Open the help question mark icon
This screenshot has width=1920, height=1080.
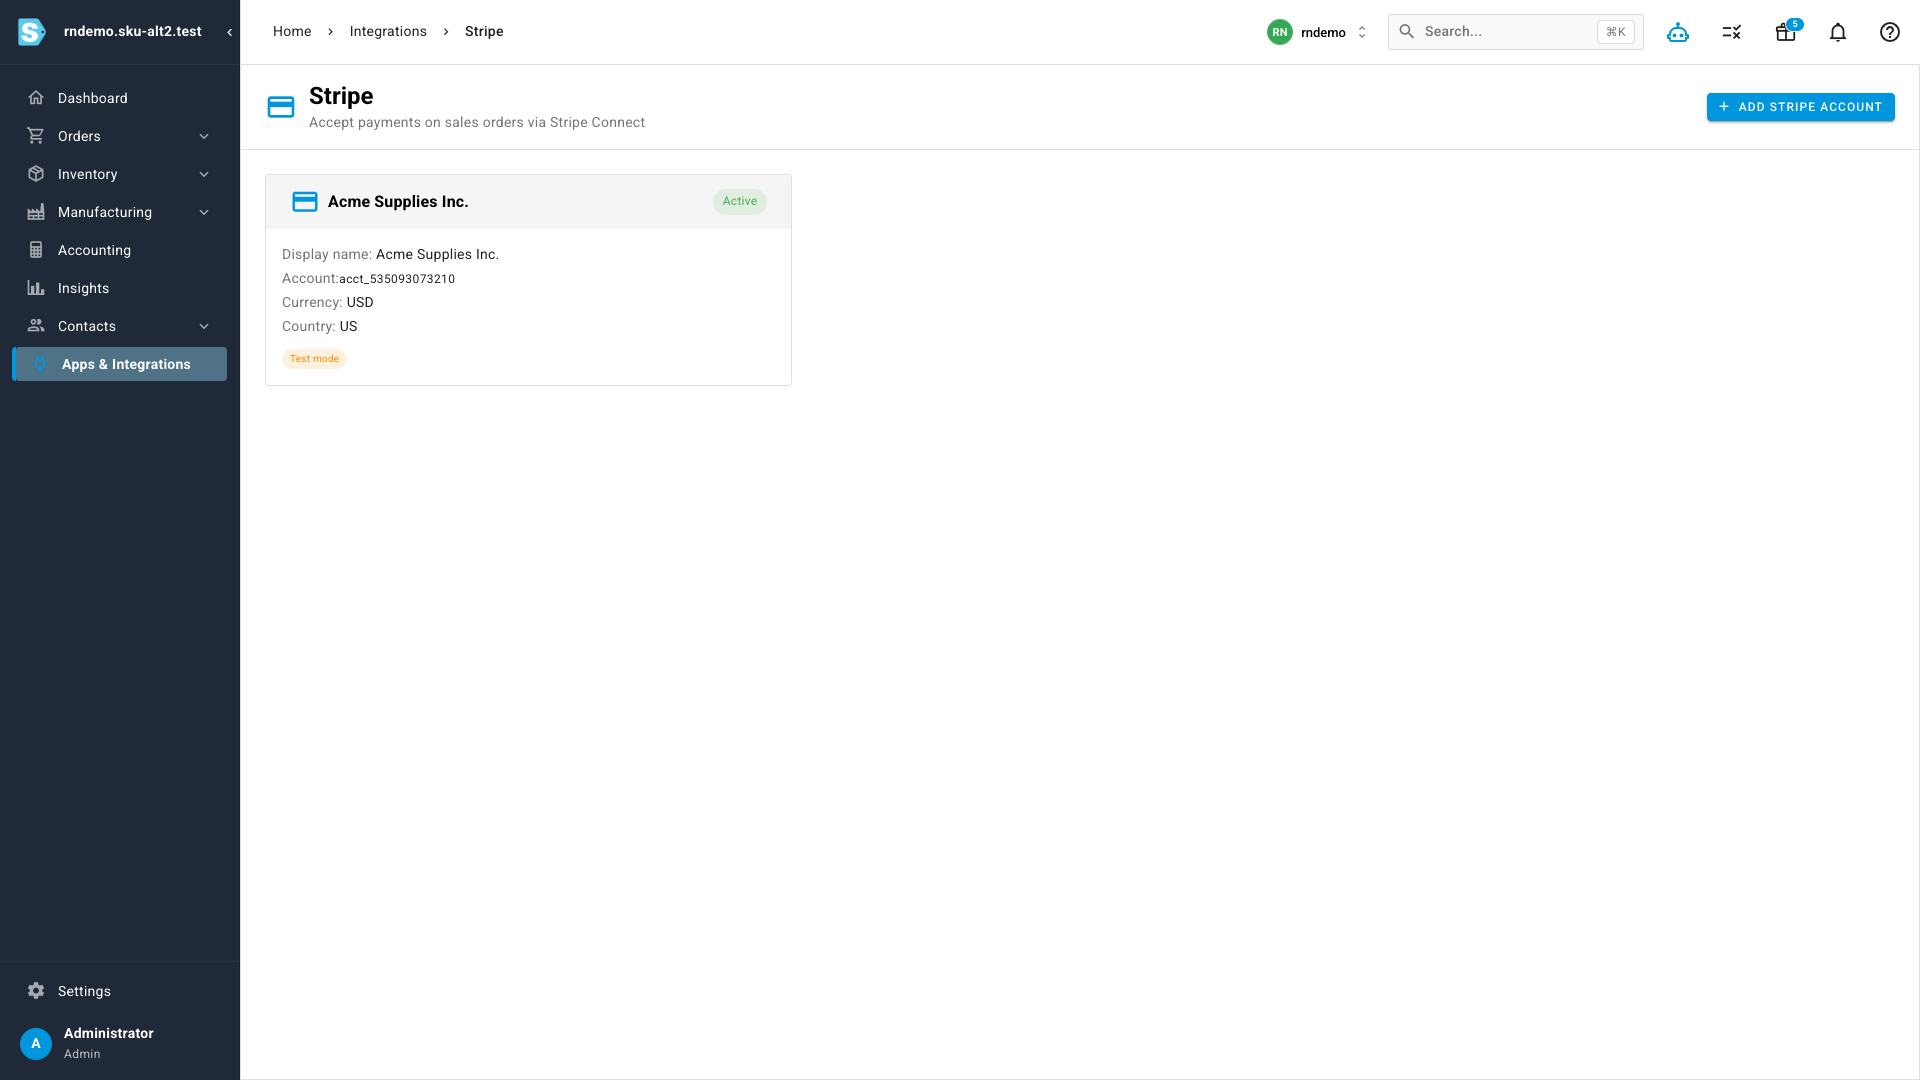[1890, 32]
